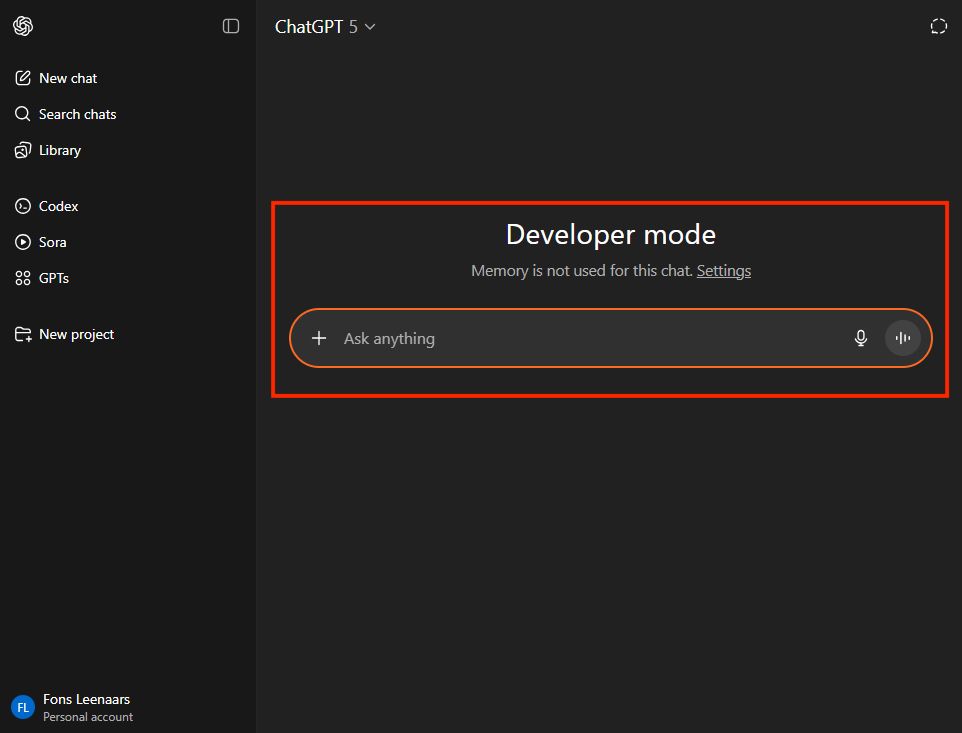Open Sora from the sidebar
This screenshot has height=733, width=962.
point(52,242)
